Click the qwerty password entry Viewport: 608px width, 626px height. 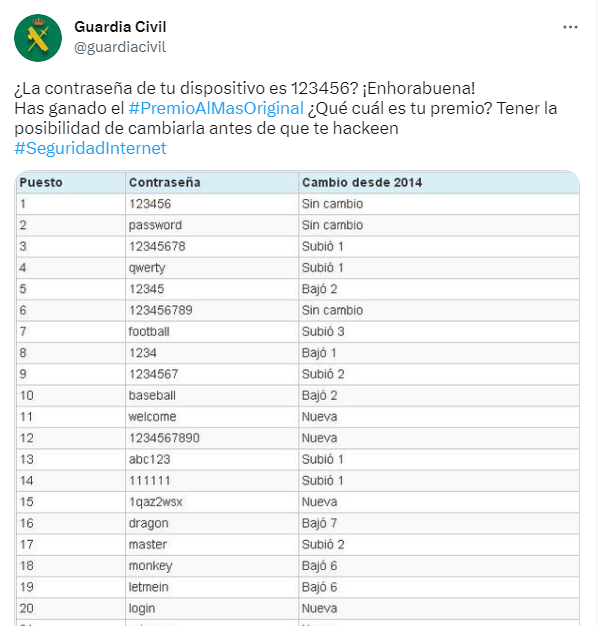click(x=147, y=268)
